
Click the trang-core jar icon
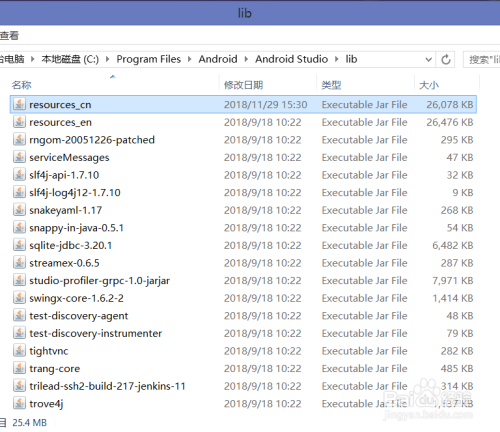19,368
